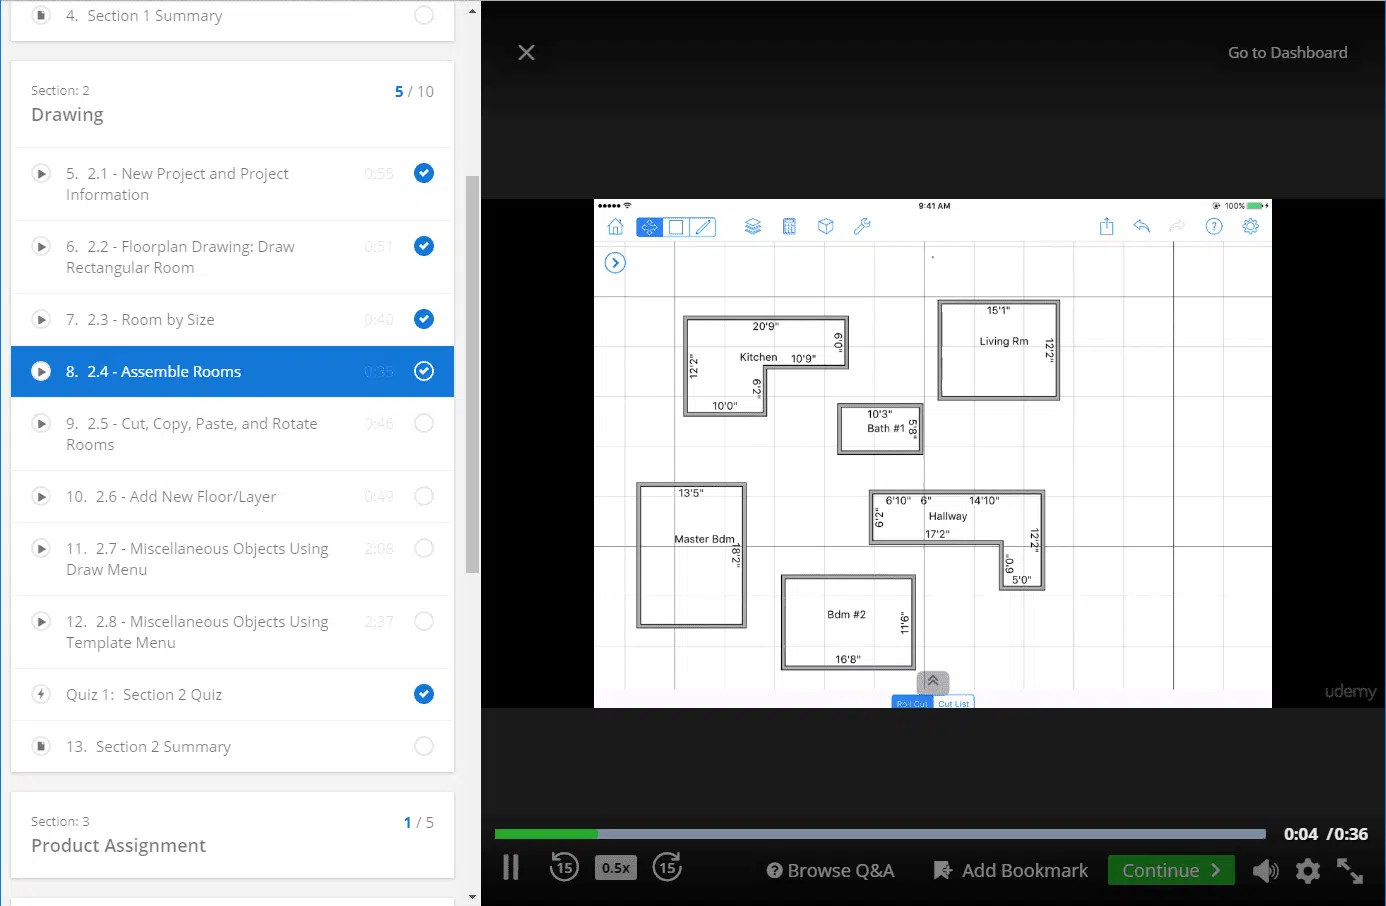Open video settings gear
Viewport: 1386px width, 906px height.
point(1308,871)
